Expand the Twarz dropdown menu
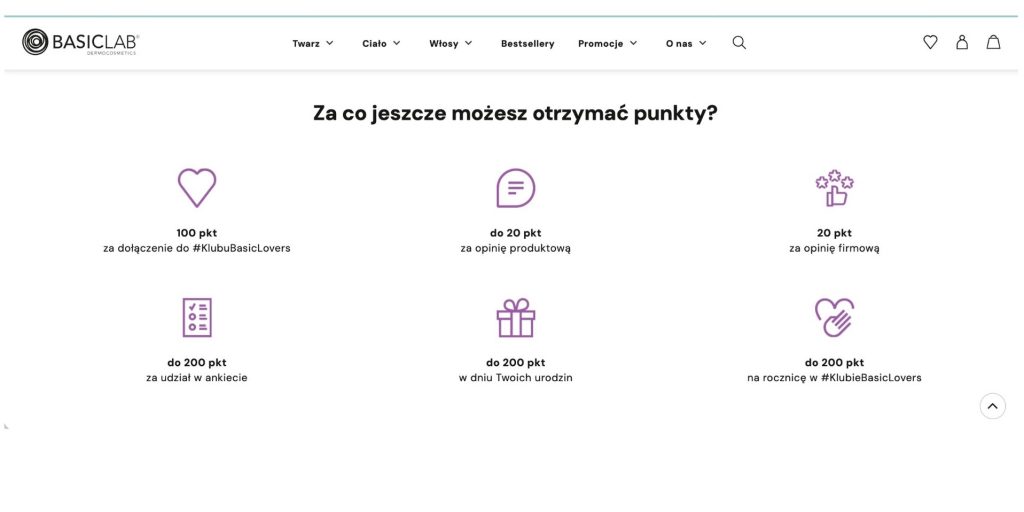The width and height of the screenshot is (1024, 512). coord(313,44)
